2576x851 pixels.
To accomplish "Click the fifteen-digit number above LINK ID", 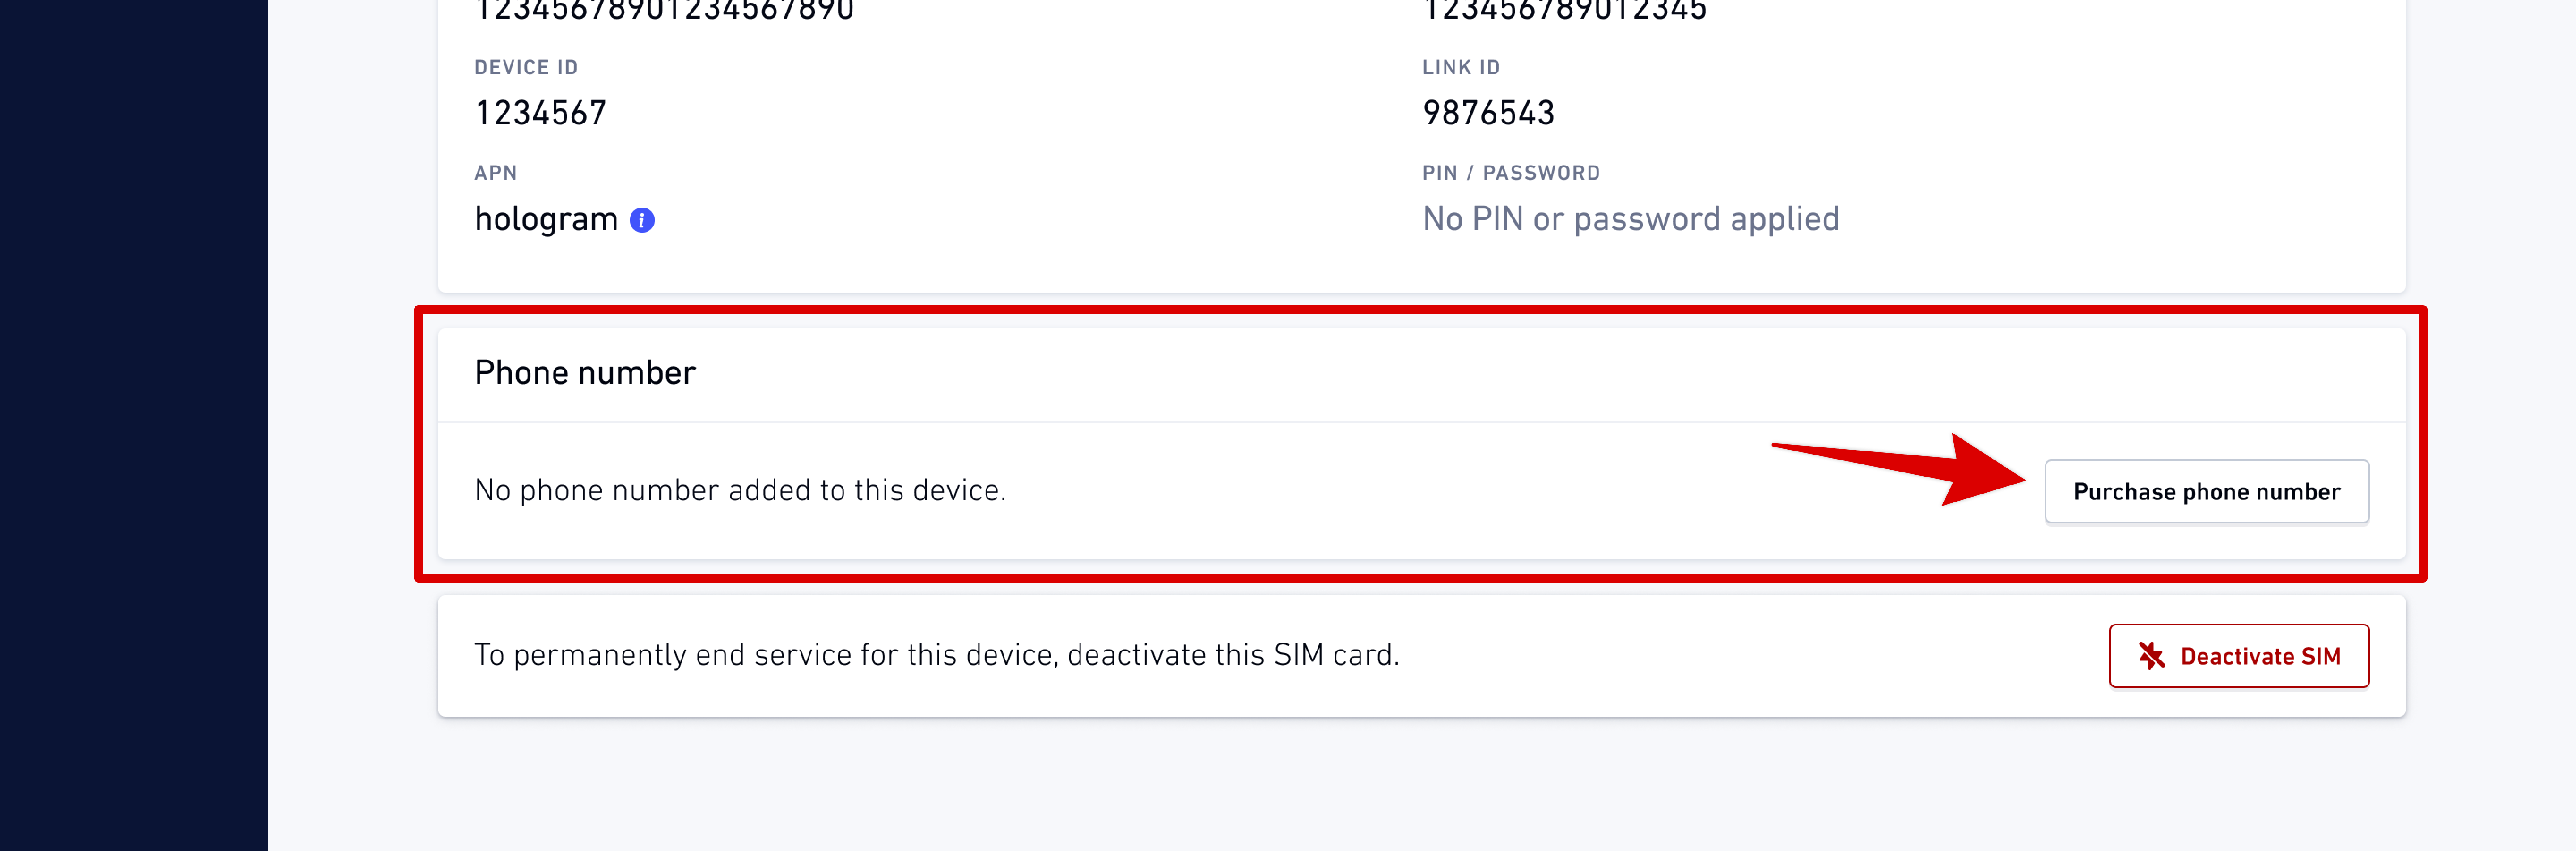I will click(x=1564, y=10).
